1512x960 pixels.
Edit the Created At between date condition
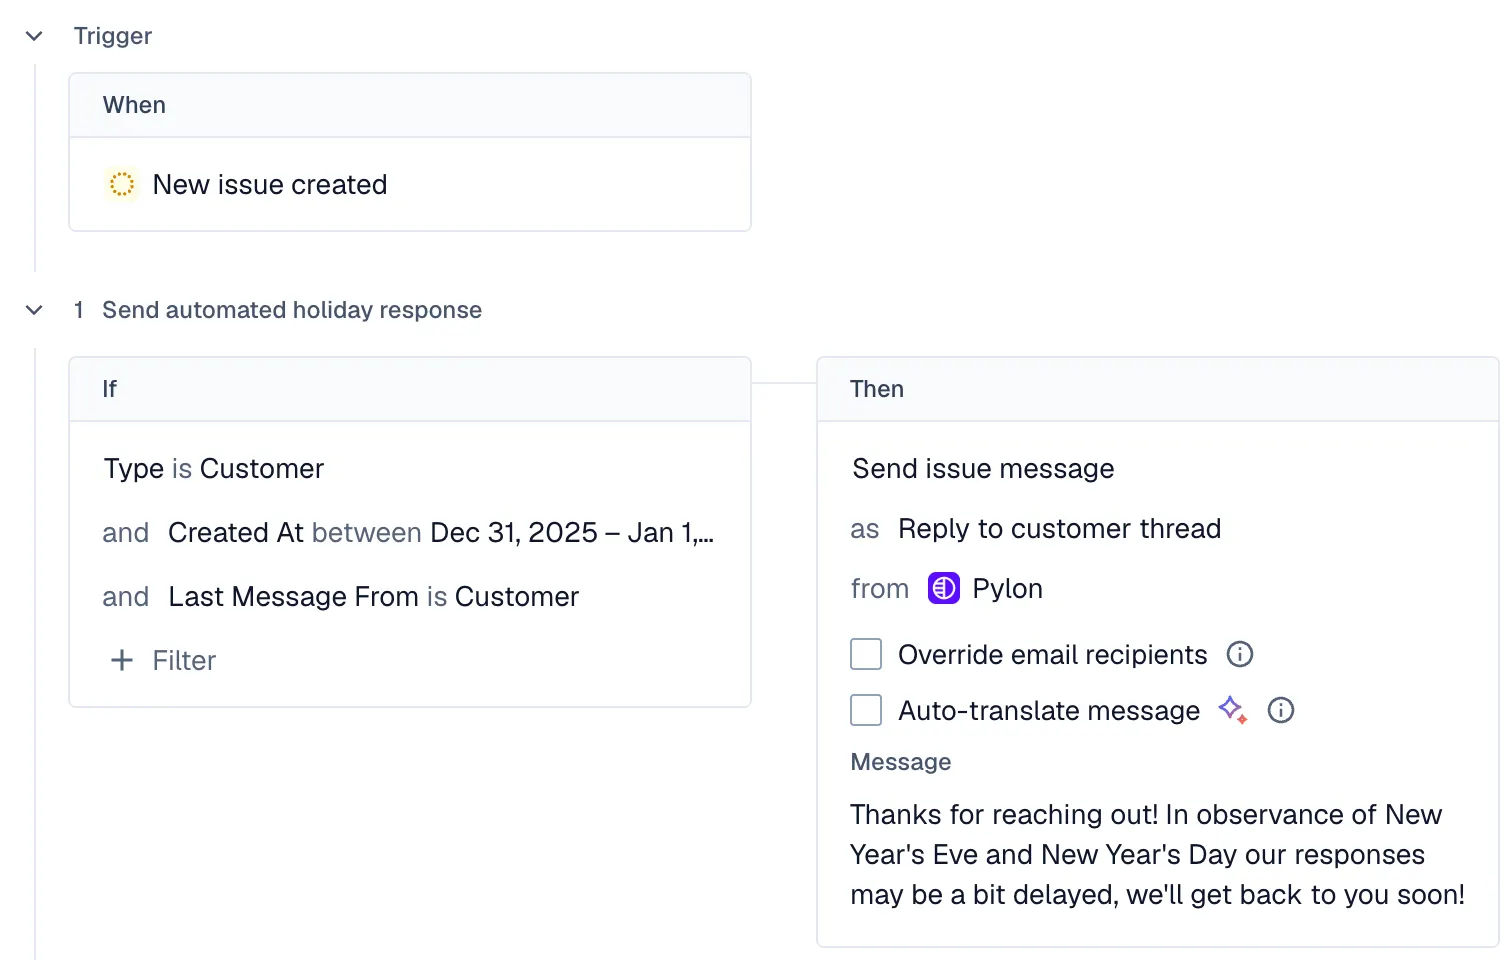[x=440, y=533]
